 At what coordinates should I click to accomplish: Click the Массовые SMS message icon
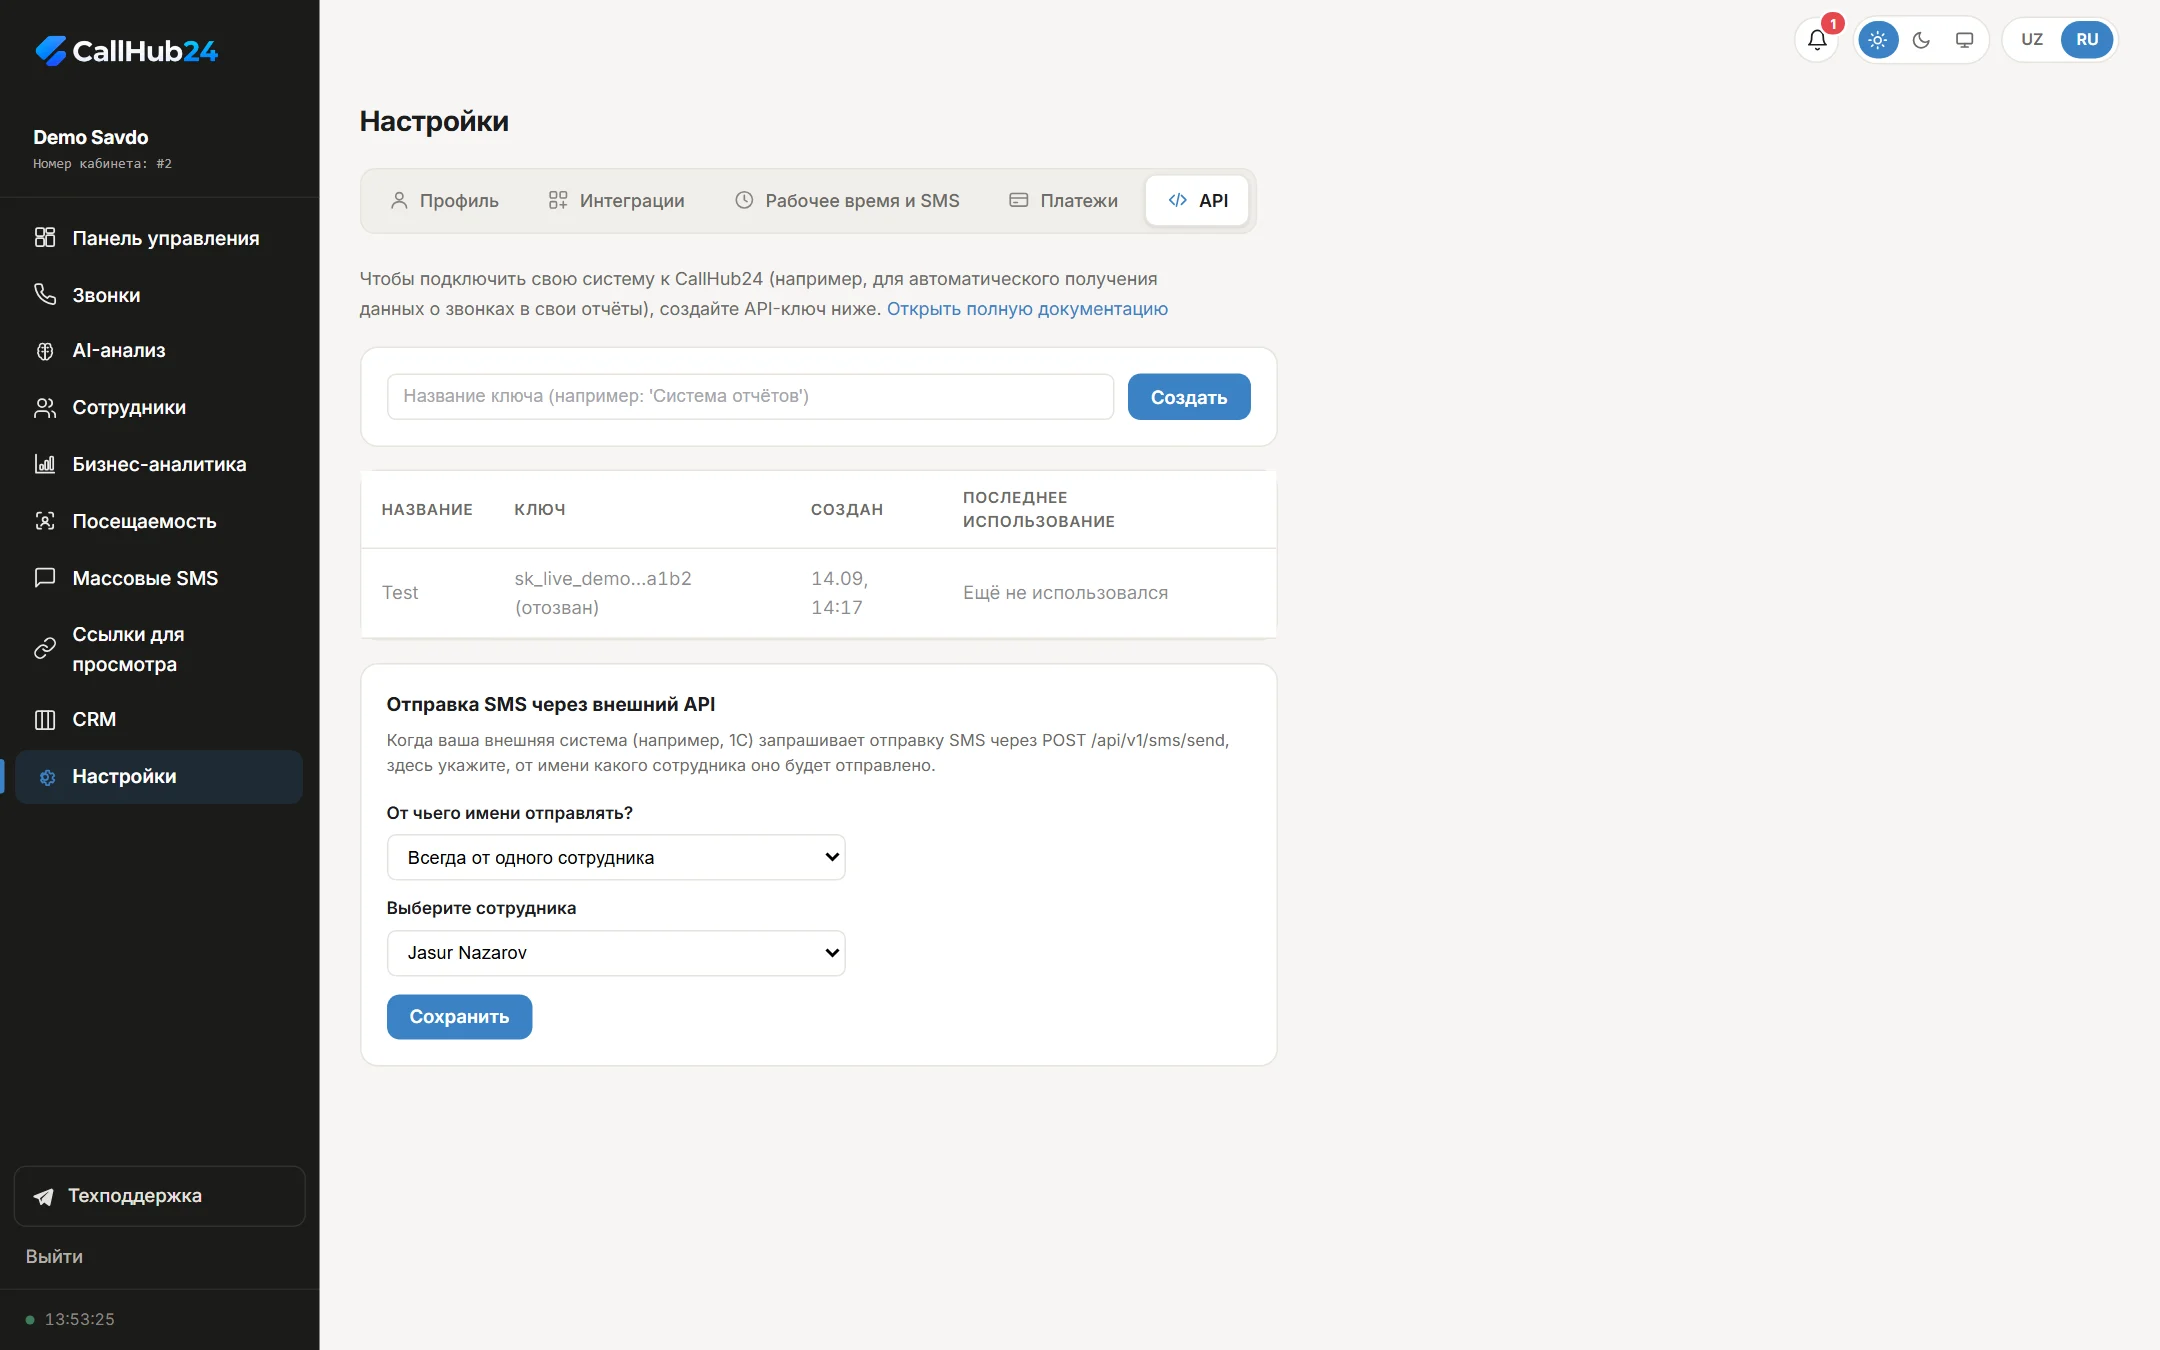pos(45,578)
